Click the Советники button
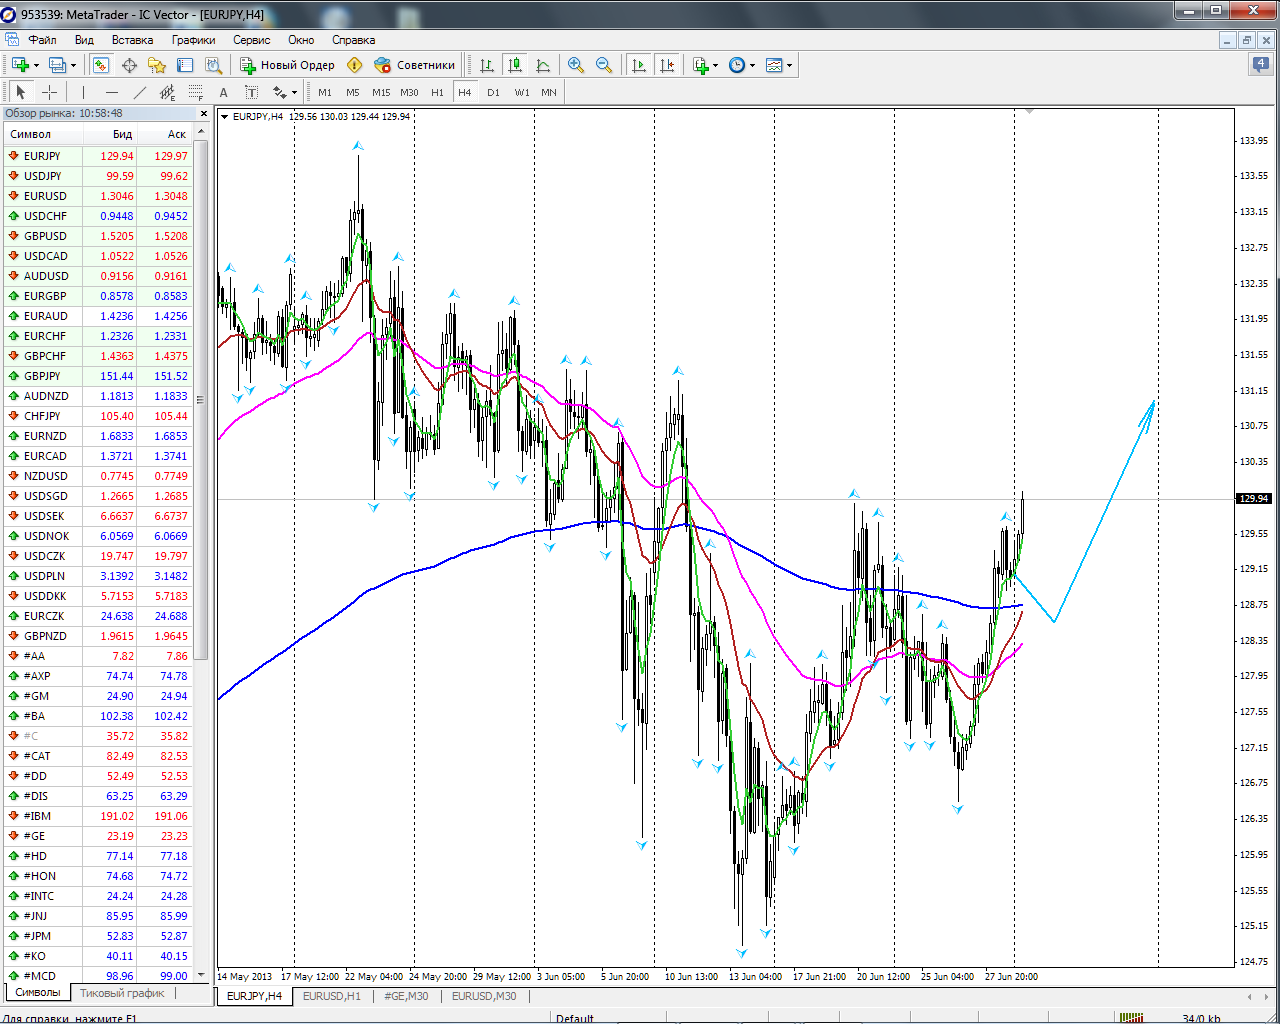The width and height of the screenshot is (1280, 1024). [x=415, y=65]
